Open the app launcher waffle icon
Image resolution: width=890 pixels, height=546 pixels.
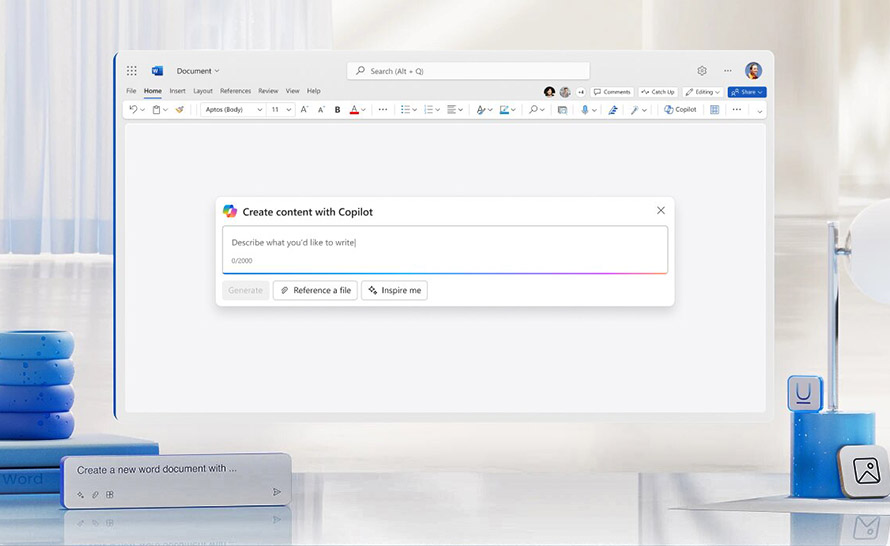click(131, 71)
